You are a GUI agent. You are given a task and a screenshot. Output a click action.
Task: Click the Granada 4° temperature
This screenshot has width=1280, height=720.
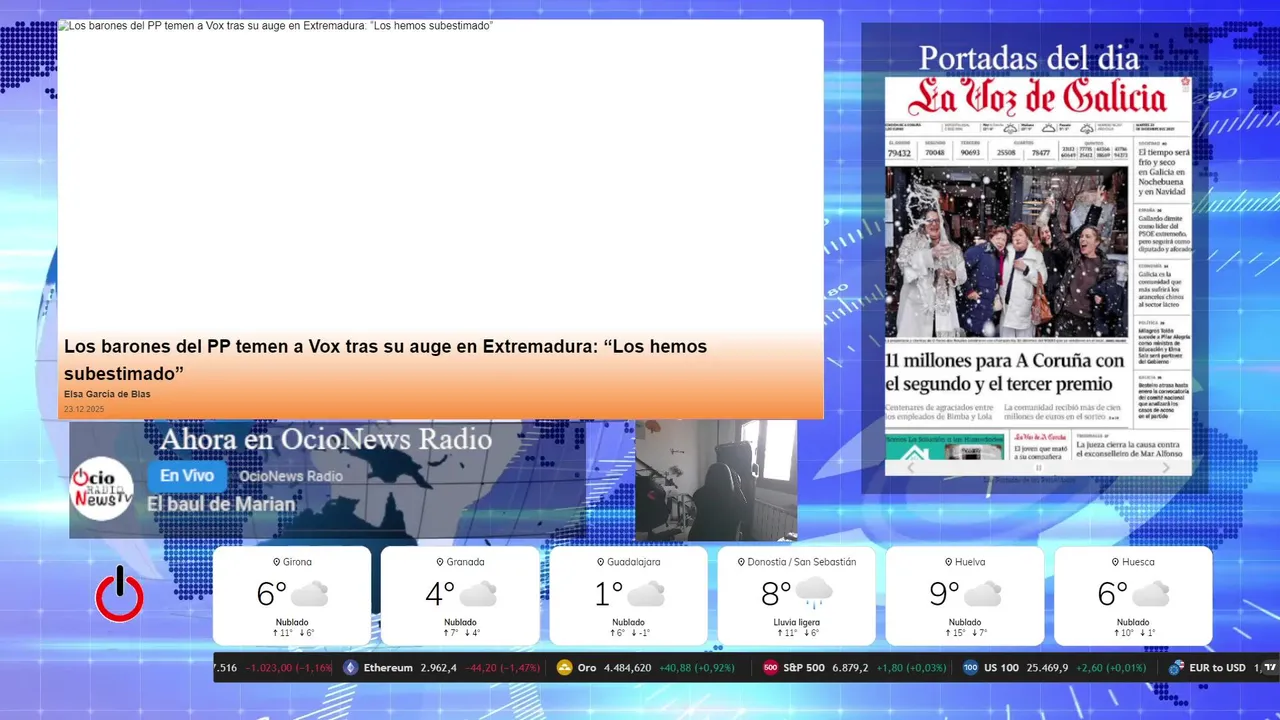click(x=440, y=594)
